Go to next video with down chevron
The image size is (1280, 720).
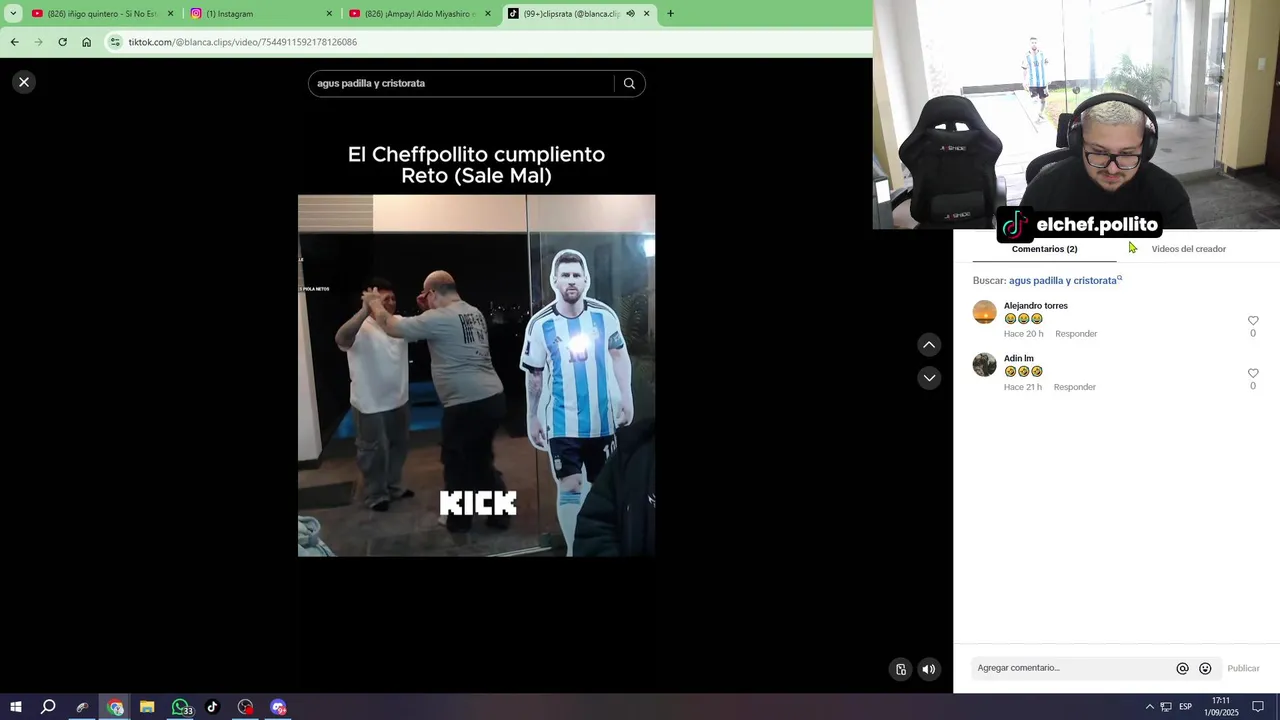coord(929,377)
